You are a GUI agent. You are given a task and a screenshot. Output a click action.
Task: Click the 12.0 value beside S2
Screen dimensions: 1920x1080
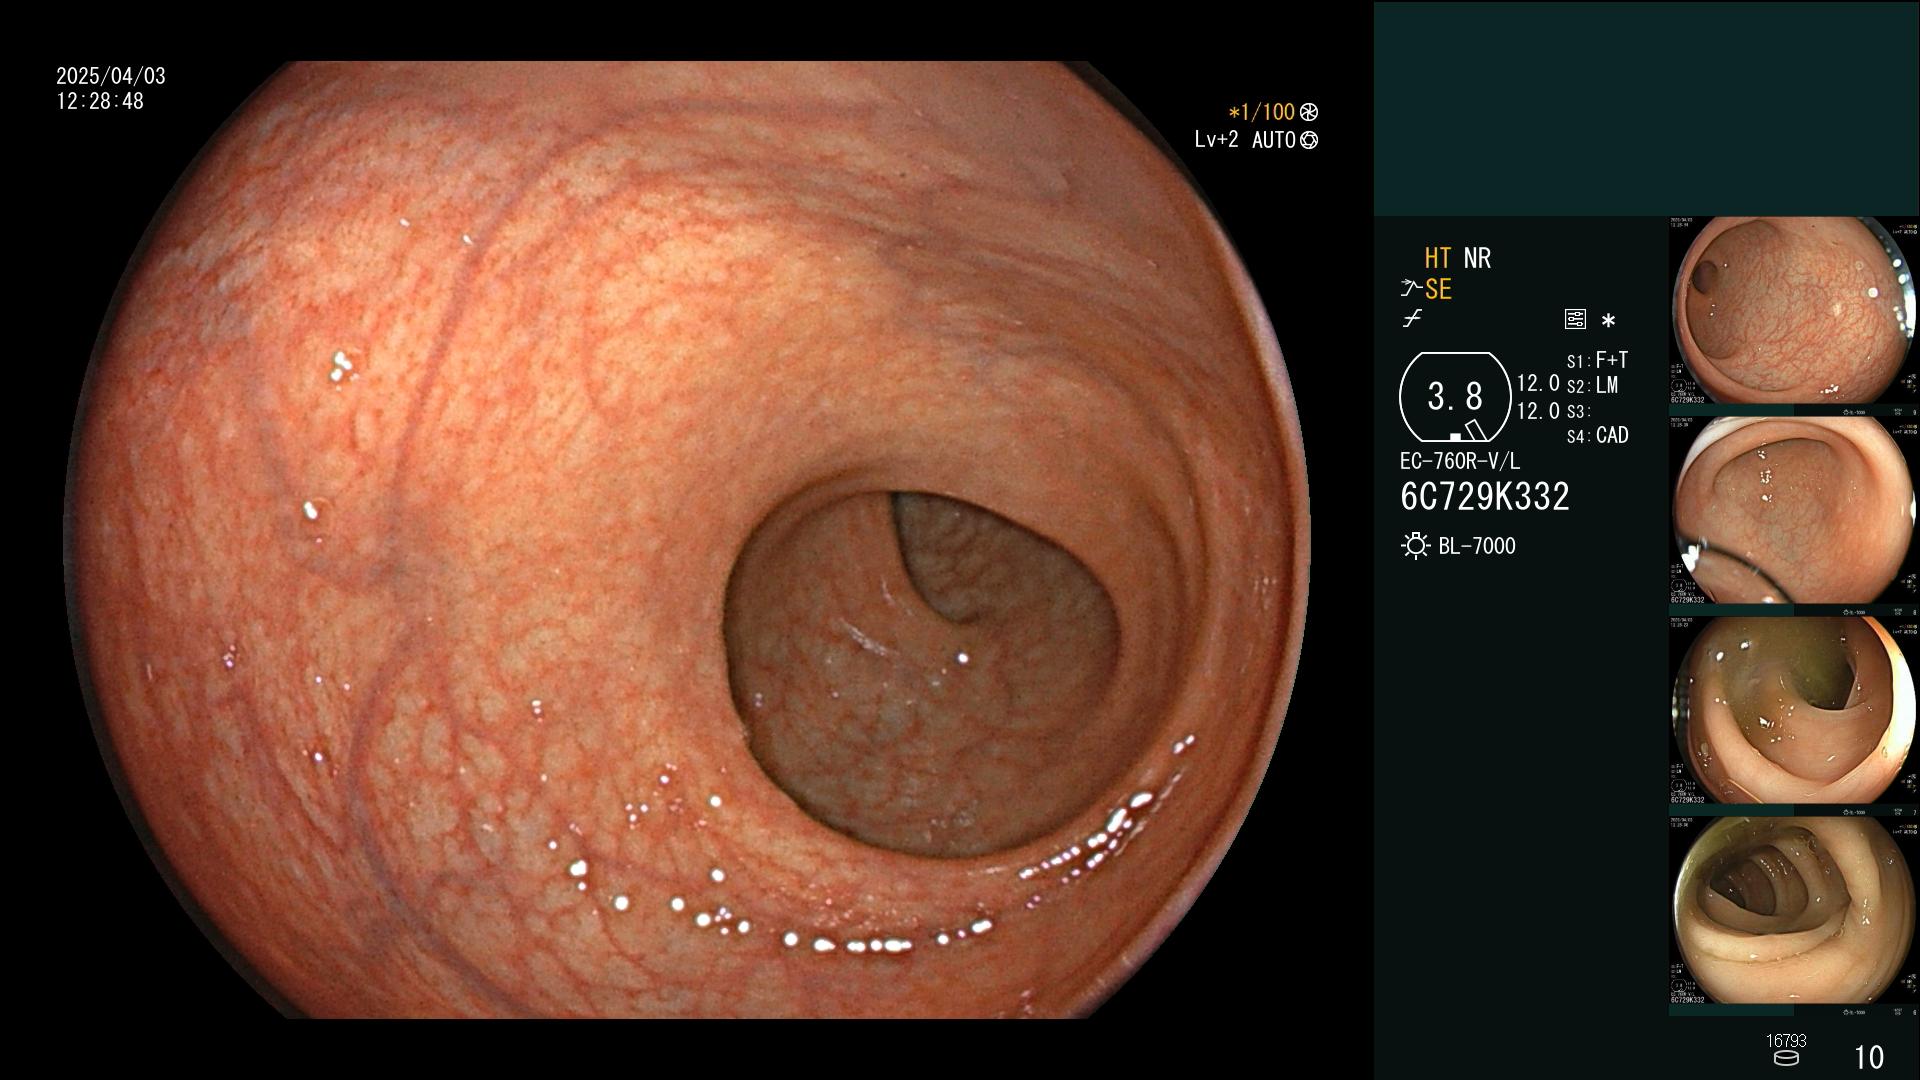pyautogui.click(x=1538, y=383)
